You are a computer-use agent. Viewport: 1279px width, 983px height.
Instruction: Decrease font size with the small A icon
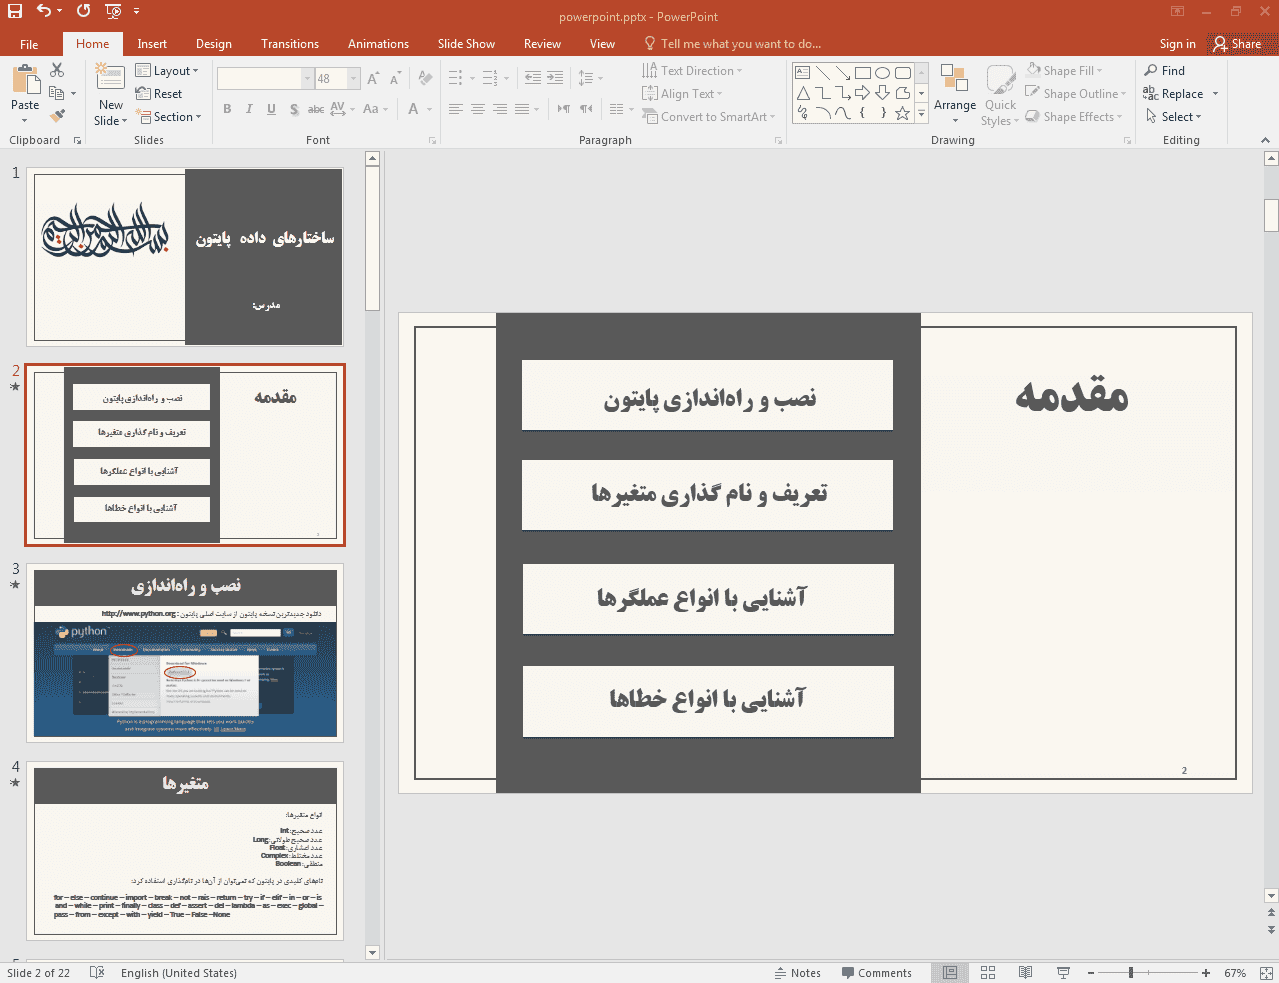[395, 78]
